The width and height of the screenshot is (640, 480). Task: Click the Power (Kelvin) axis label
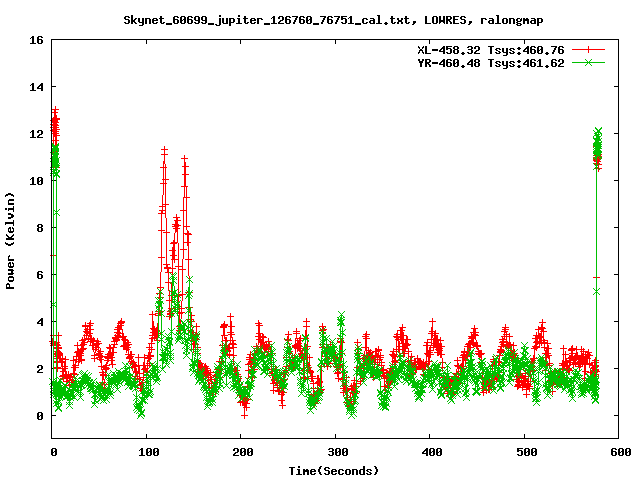[10, 241]
